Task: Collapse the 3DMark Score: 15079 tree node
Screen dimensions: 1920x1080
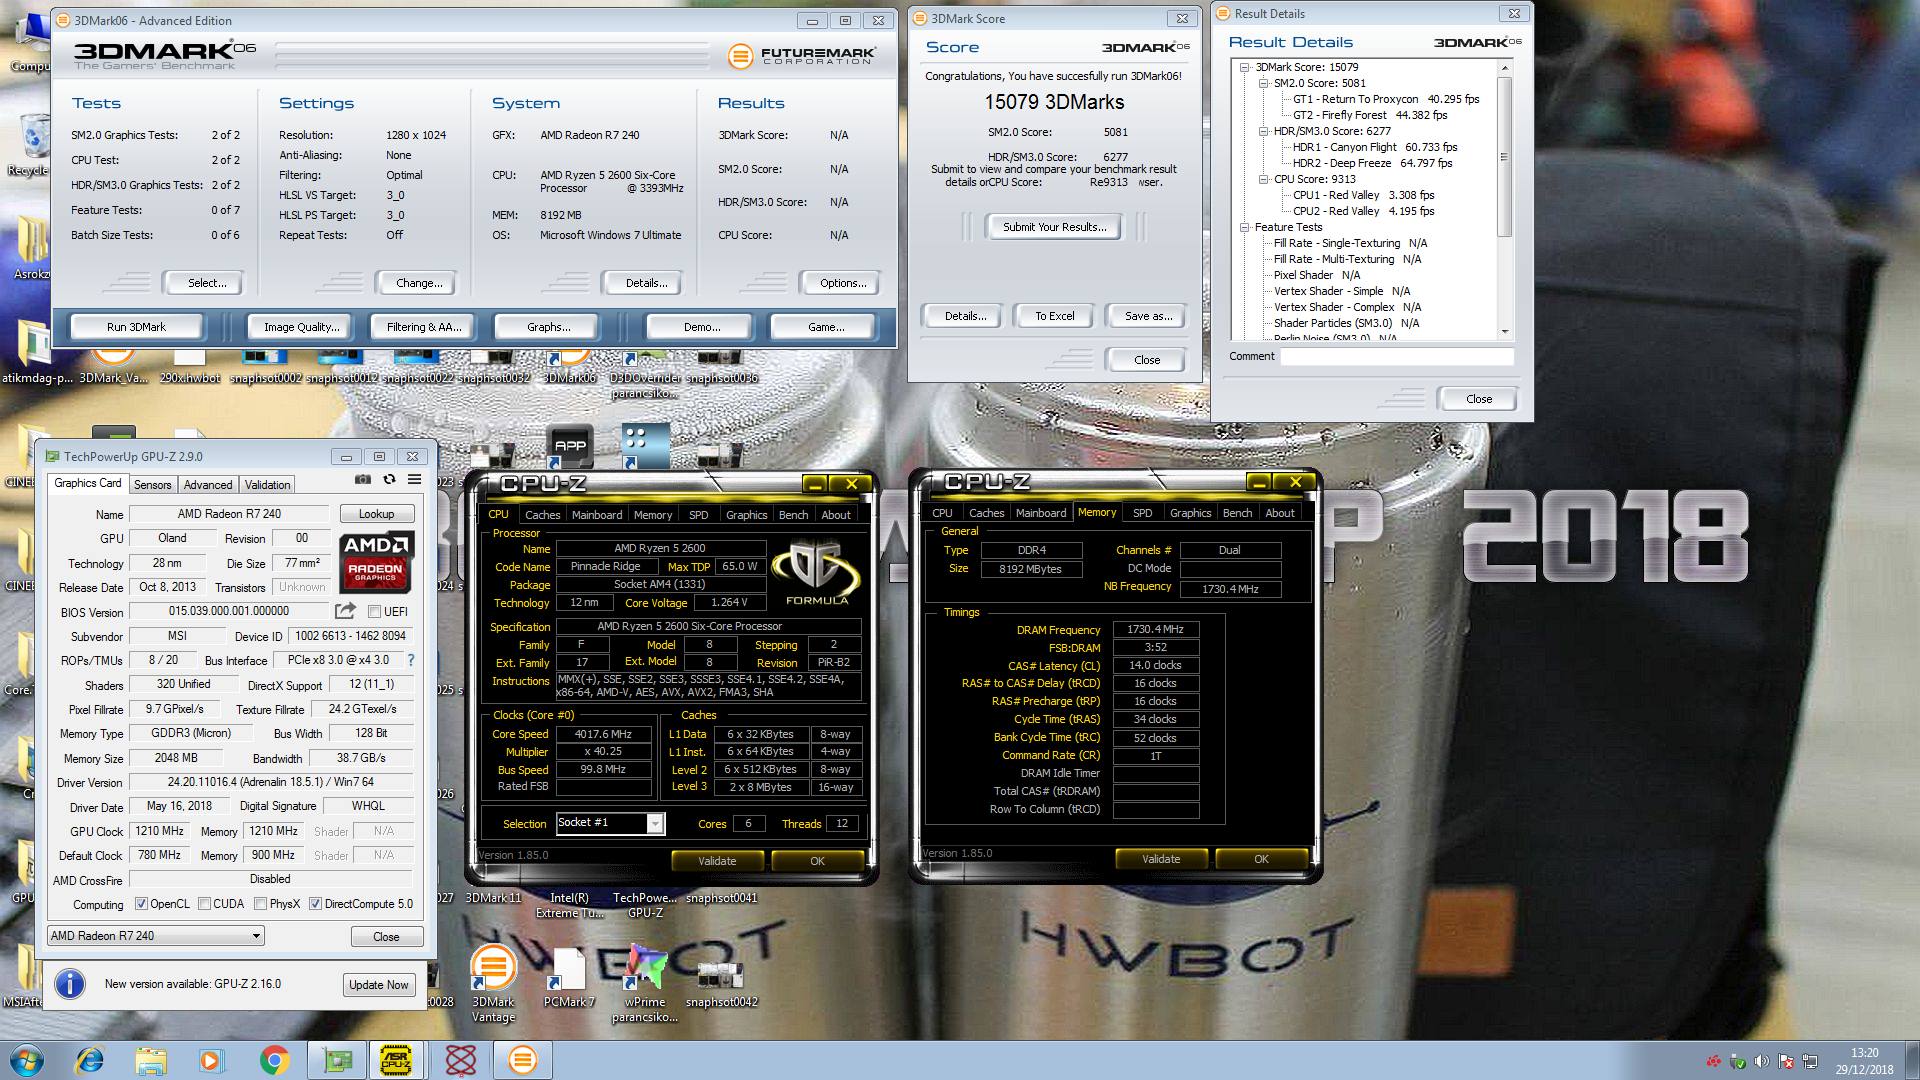Action: (x=1245, y=67)
